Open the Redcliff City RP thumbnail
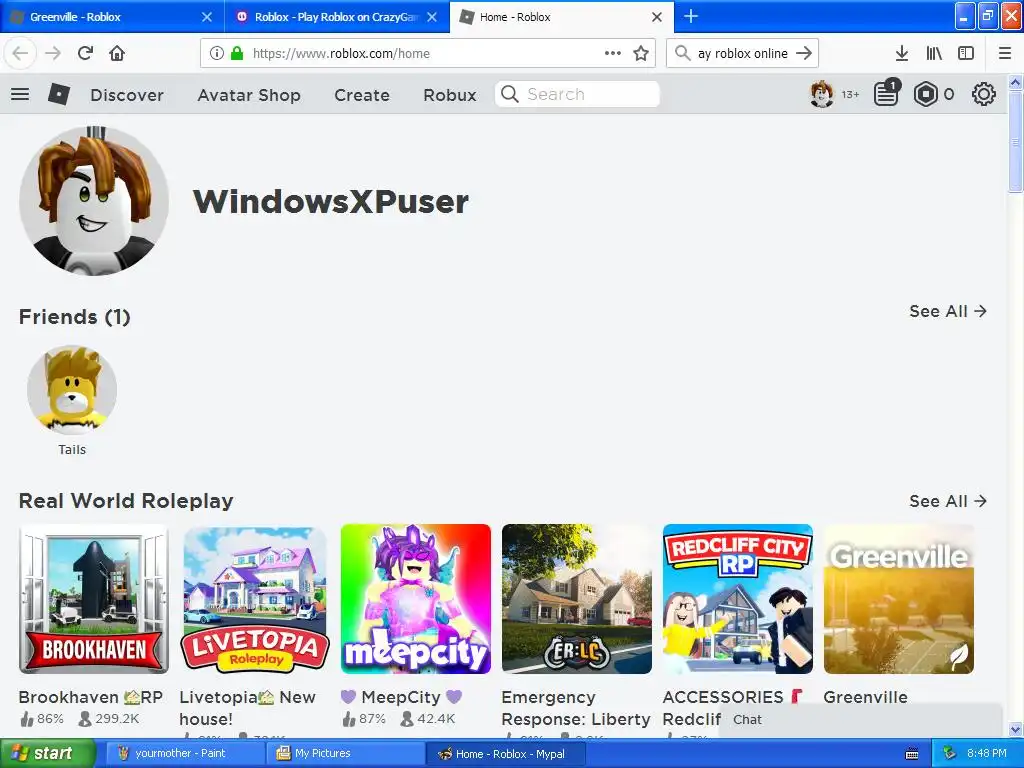 click(x=737, y=599)
